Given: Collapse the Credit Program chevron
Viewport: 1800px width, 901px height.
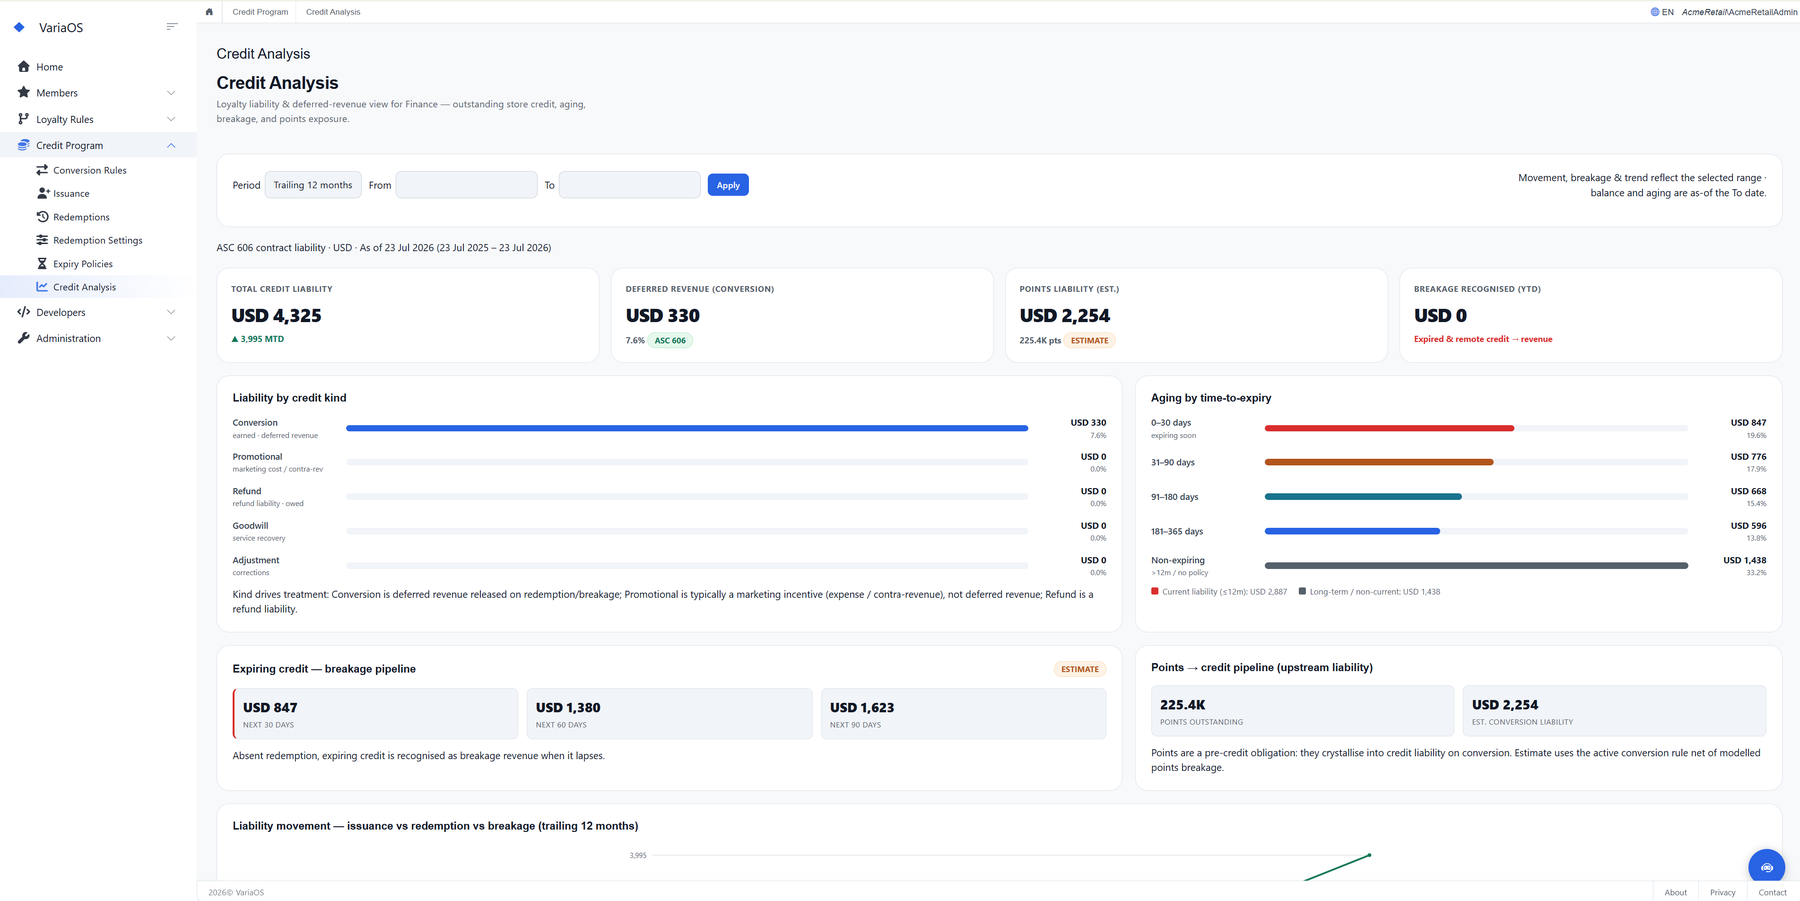Looking at the screenshot, I should click(x=171, y=145).
